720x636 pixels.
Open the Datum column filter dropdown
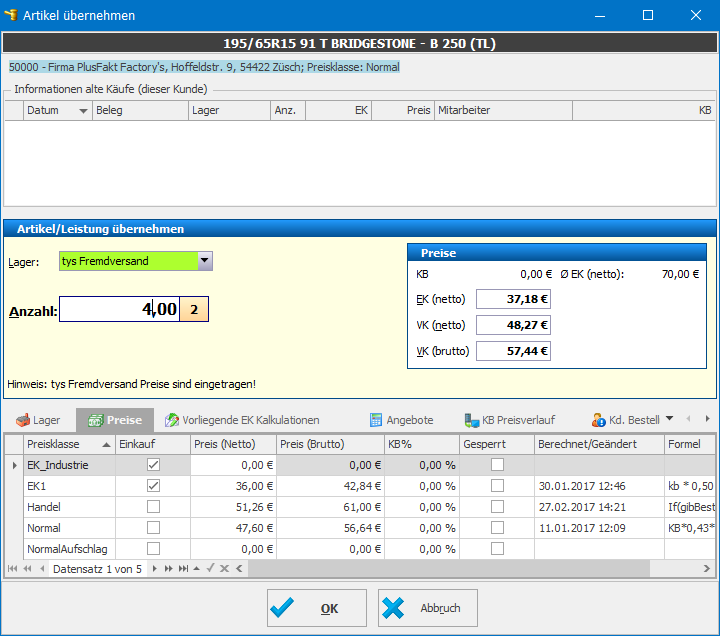(83, 111)
